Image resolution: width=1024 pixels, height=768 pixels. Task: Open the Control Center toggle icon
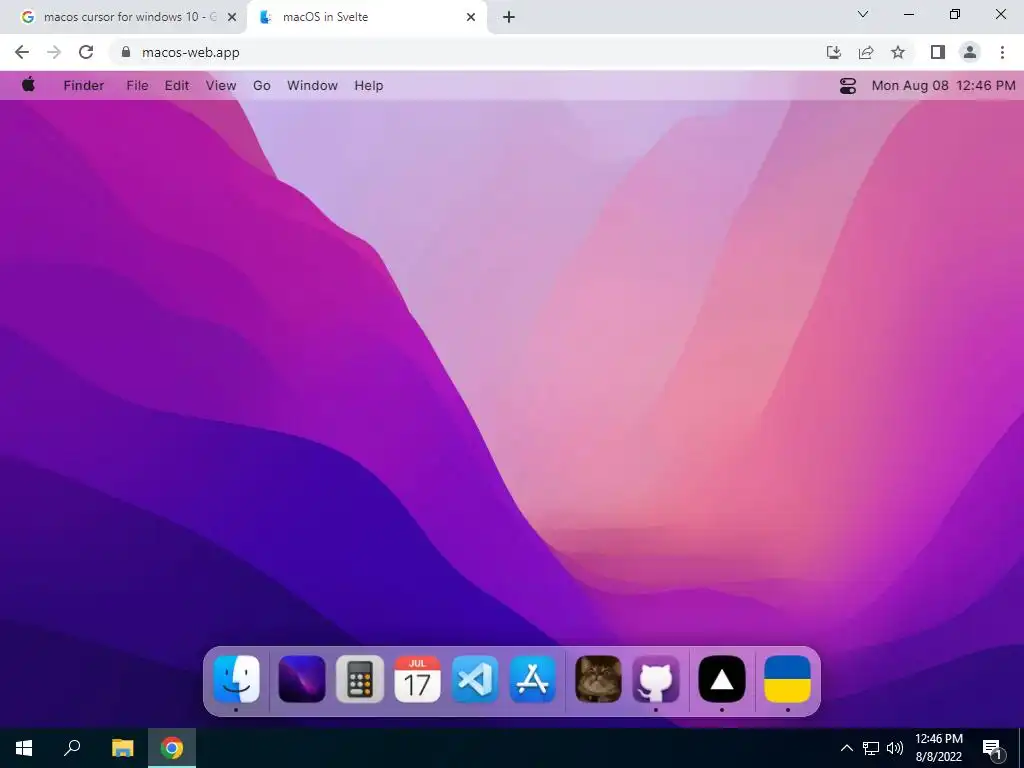pos(848,86)
